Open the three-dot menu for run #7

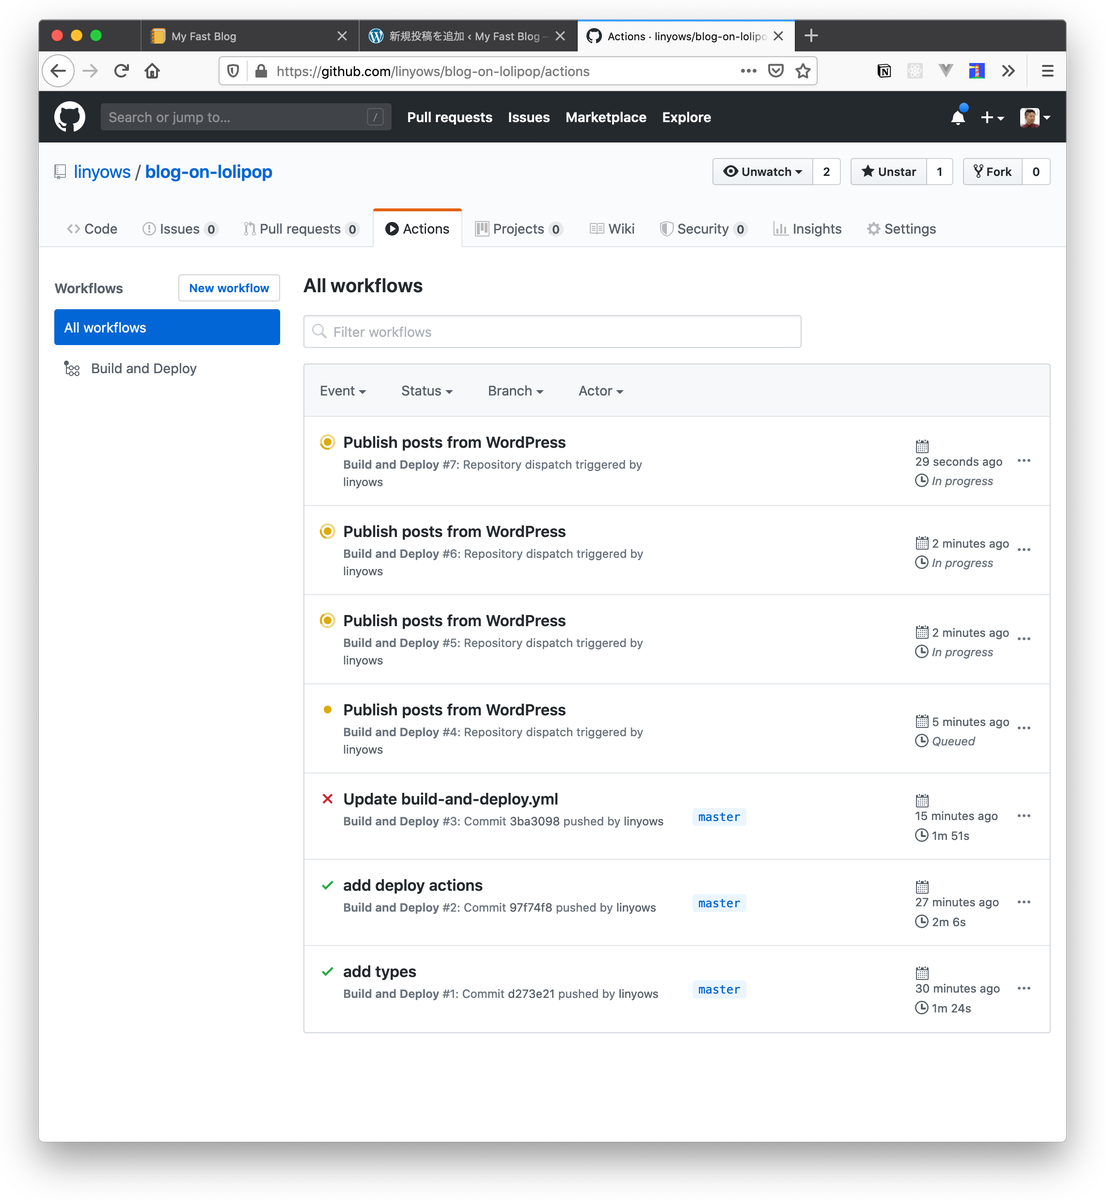[x=1024, y=461]
